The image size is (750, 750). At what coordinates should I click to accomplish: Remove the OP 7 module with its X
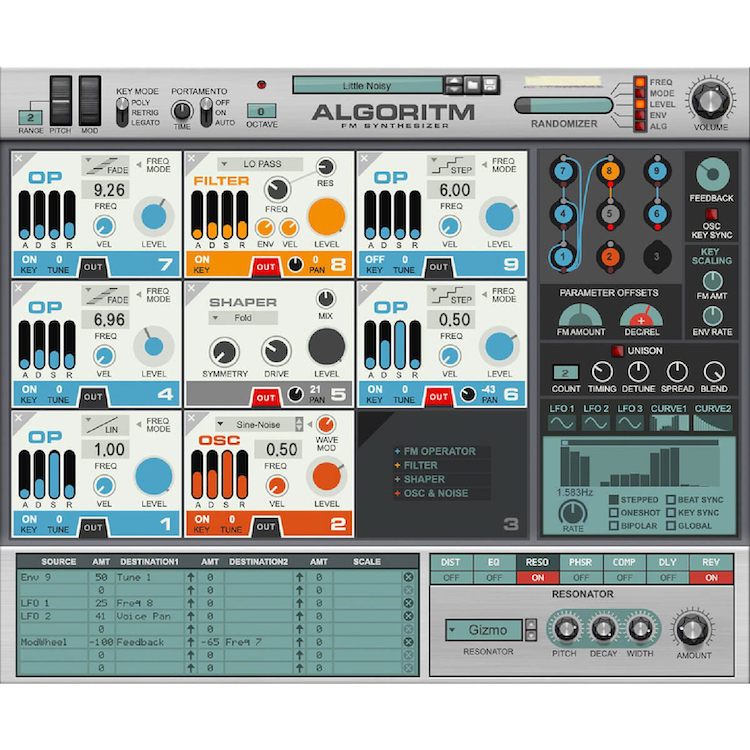click(18, 158)
